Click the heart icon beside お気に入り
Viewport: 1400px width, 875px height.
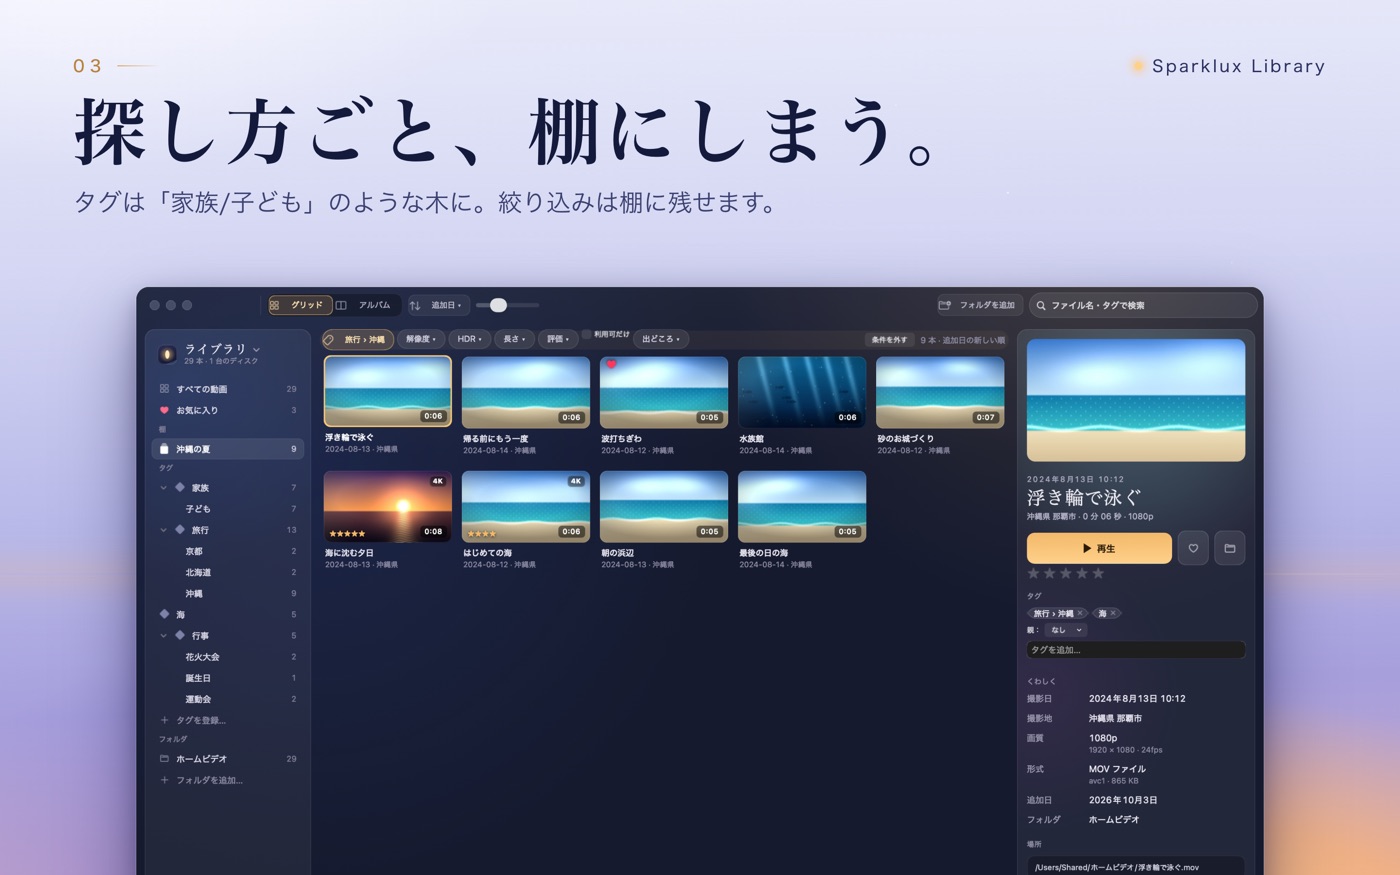[x=164, y=410]
